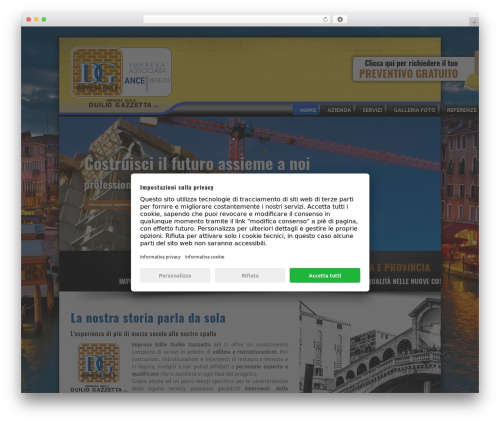Click the browser address bar
500x423 pixels.
coord(232,19)
